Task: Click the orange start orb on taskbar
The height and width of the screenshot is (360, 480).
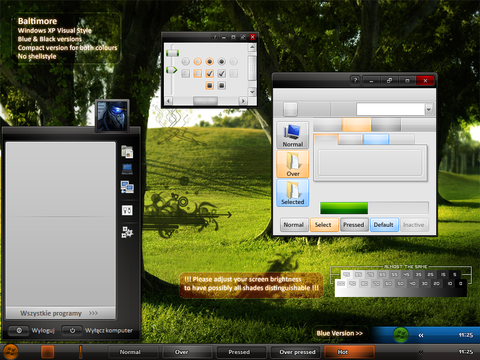Action: (x=10, y=352)
